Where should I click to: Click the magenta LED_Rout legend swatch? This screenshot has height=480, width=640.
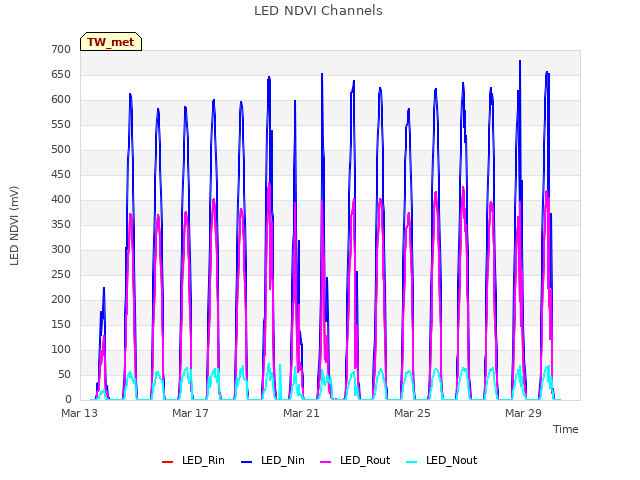[326, 462]
